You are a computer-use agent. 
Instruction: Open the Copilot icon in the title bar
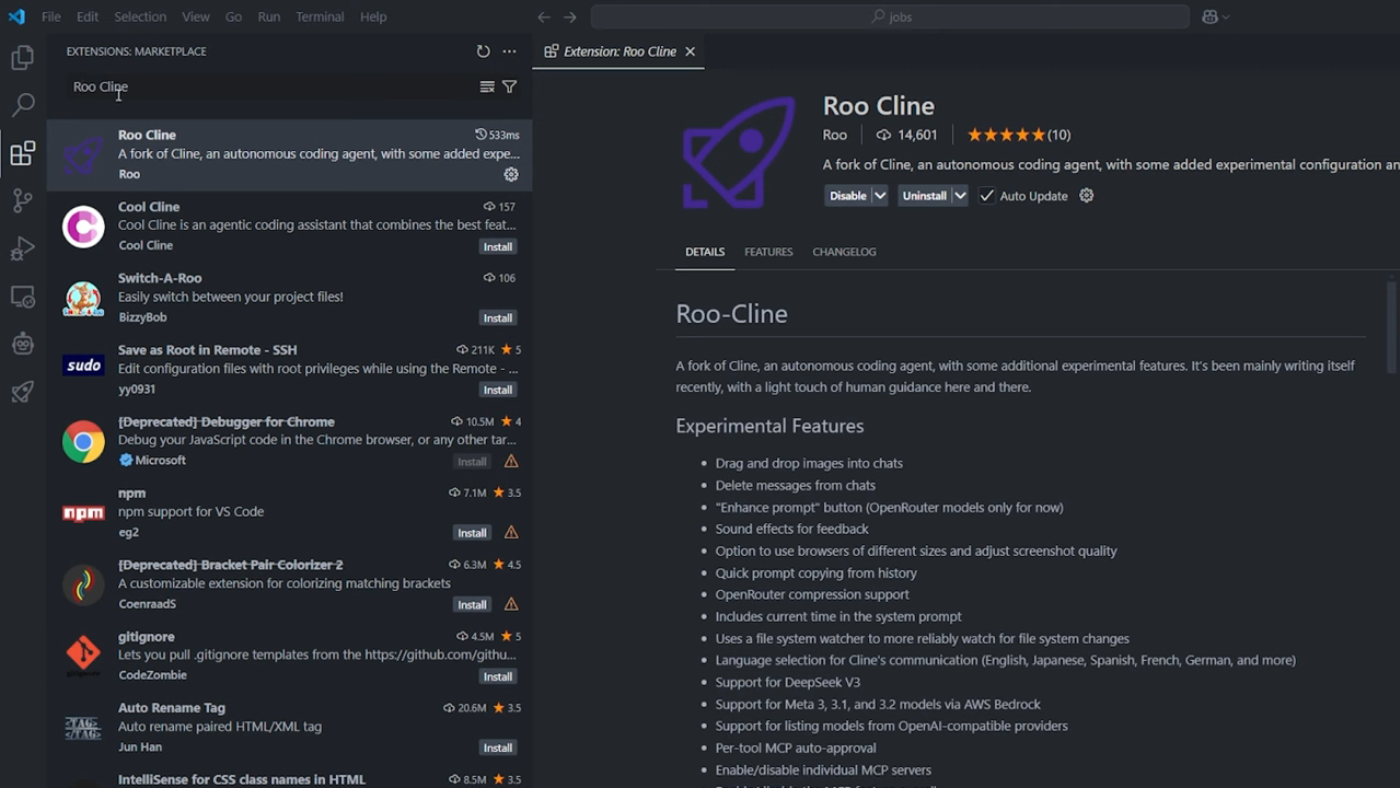point(1209,17)
